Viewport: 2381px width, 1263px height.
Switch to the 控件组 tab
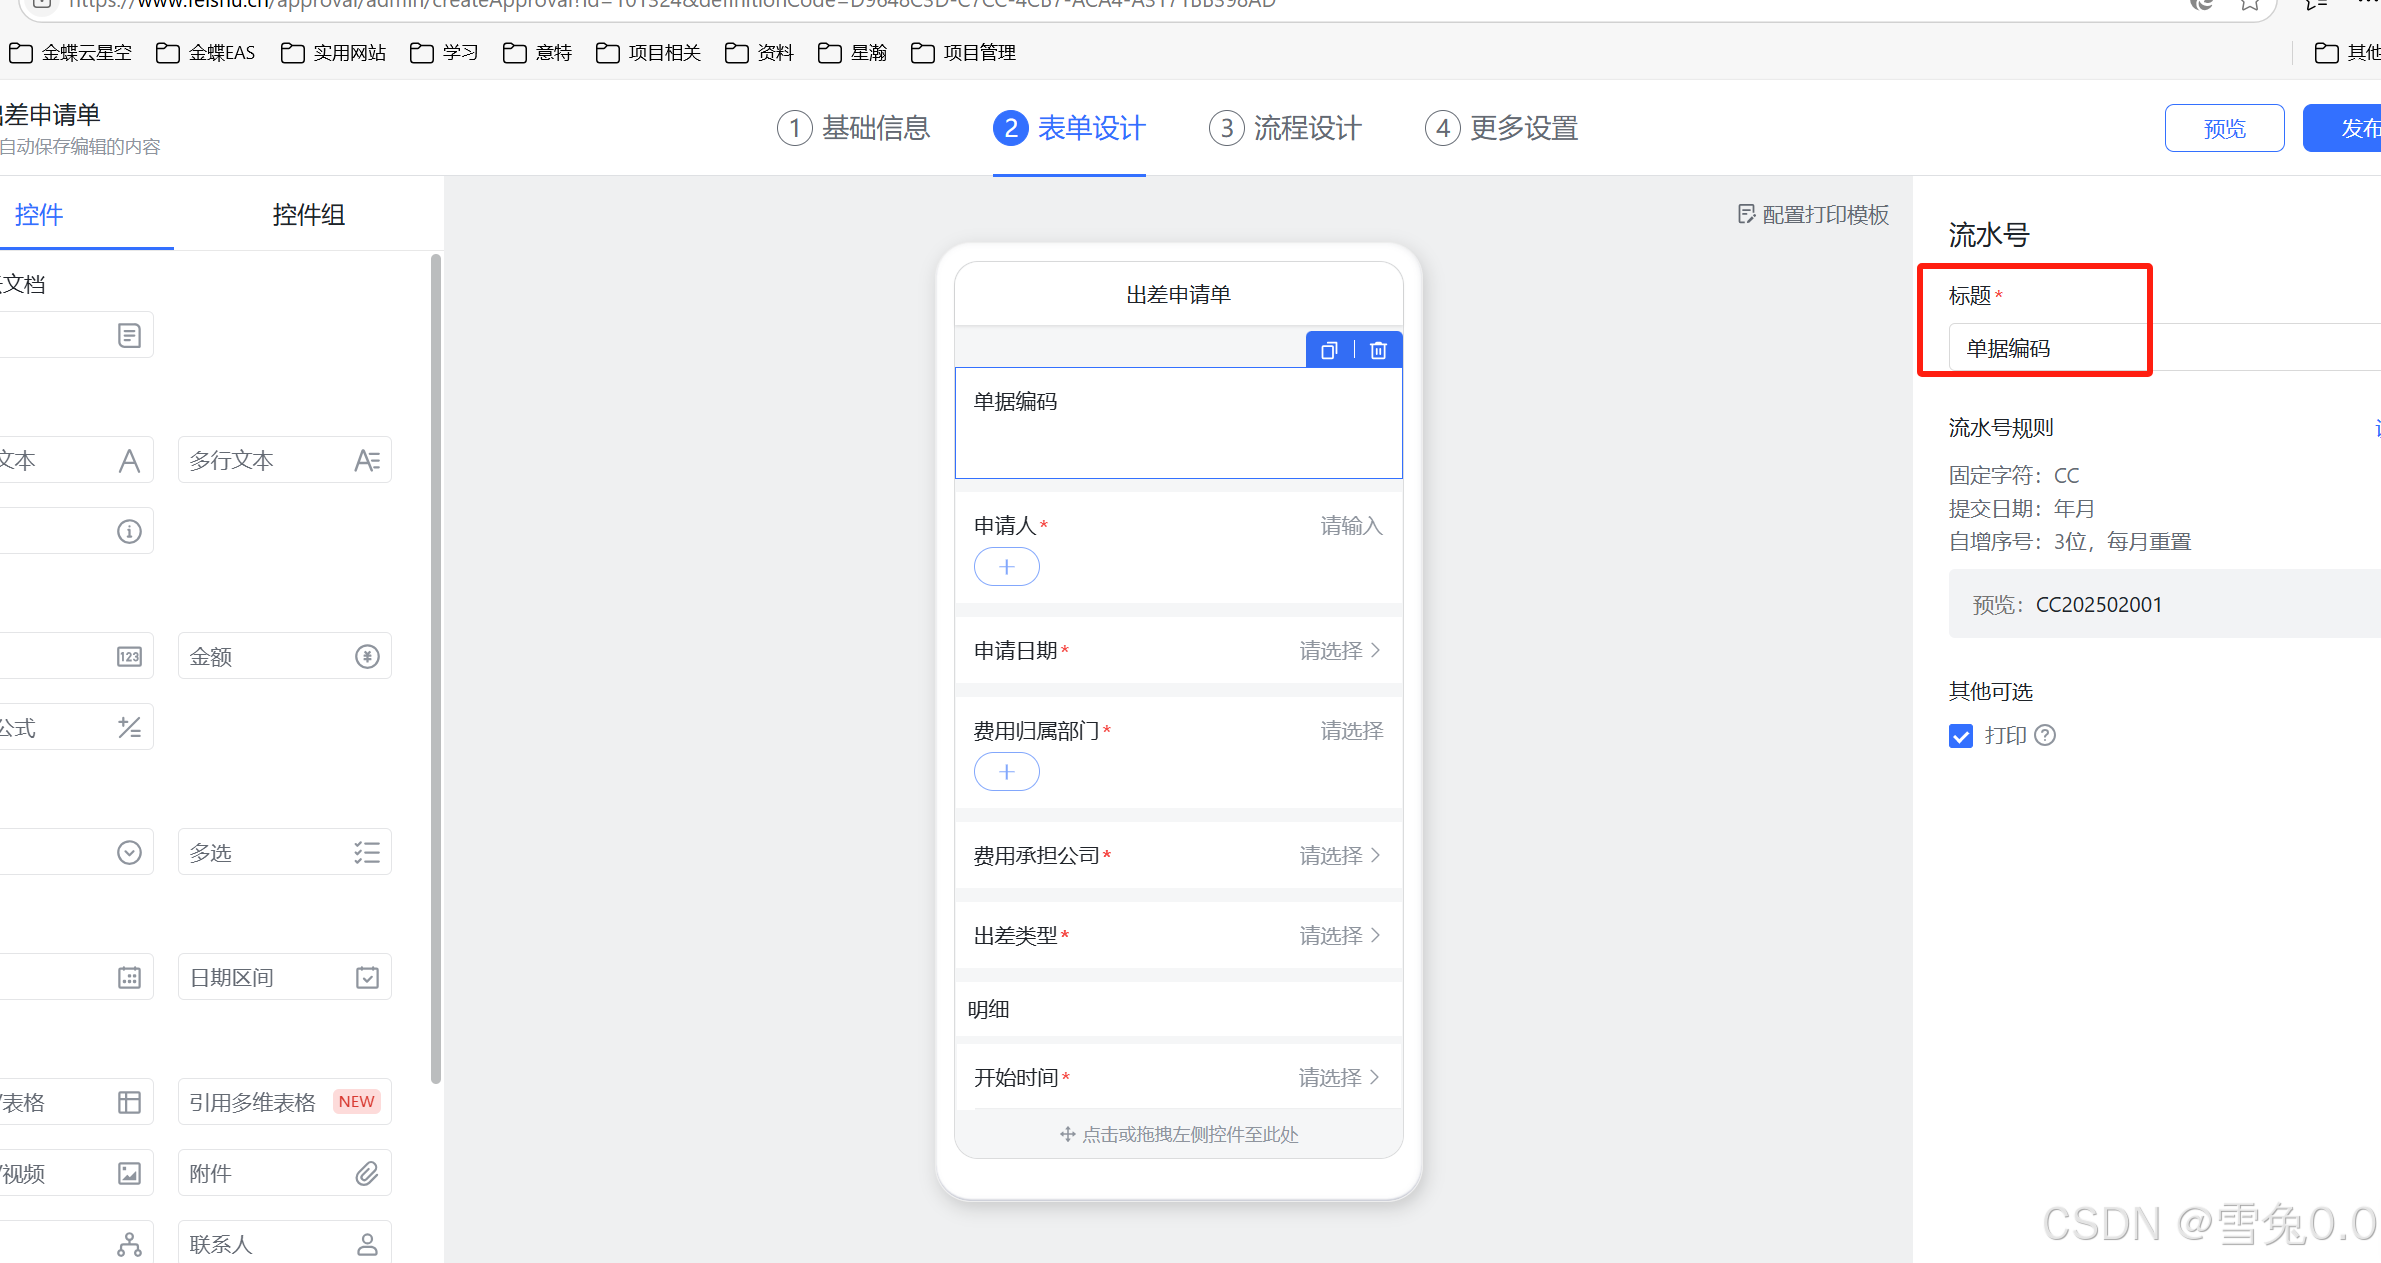click(x=309, y=214)
